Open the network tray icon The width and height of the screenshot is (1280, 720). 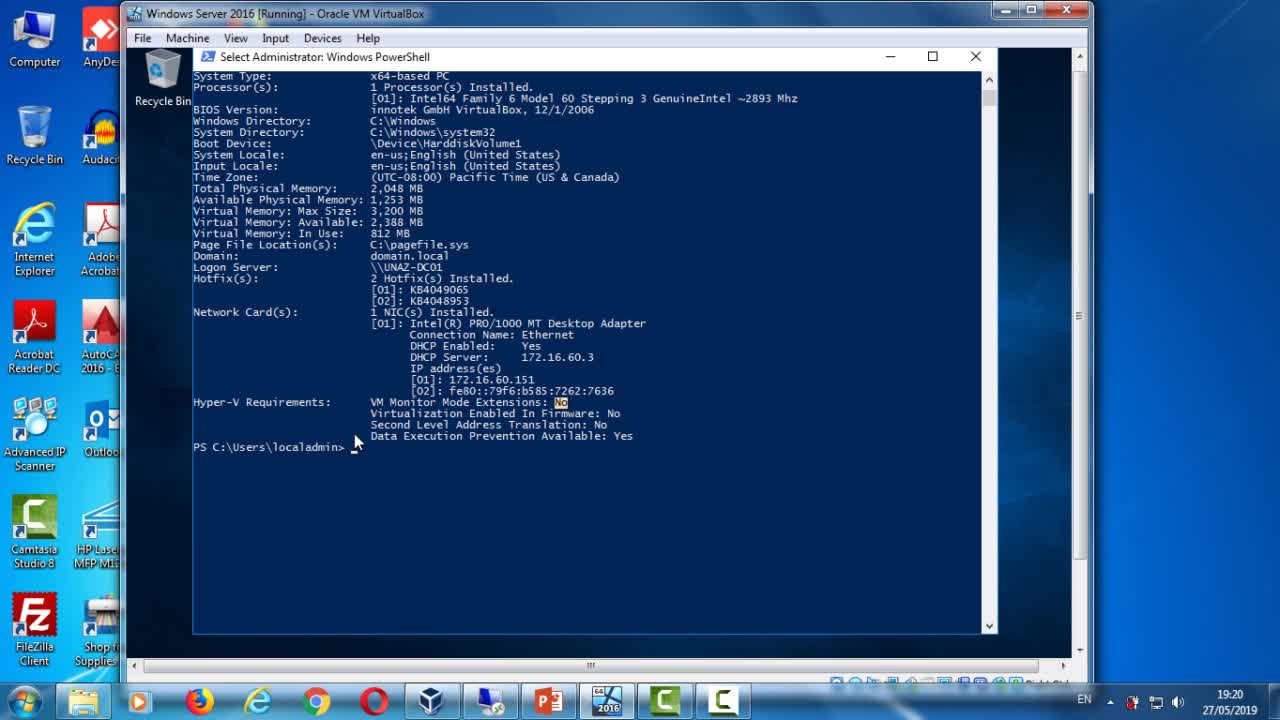pos(1155,702)
